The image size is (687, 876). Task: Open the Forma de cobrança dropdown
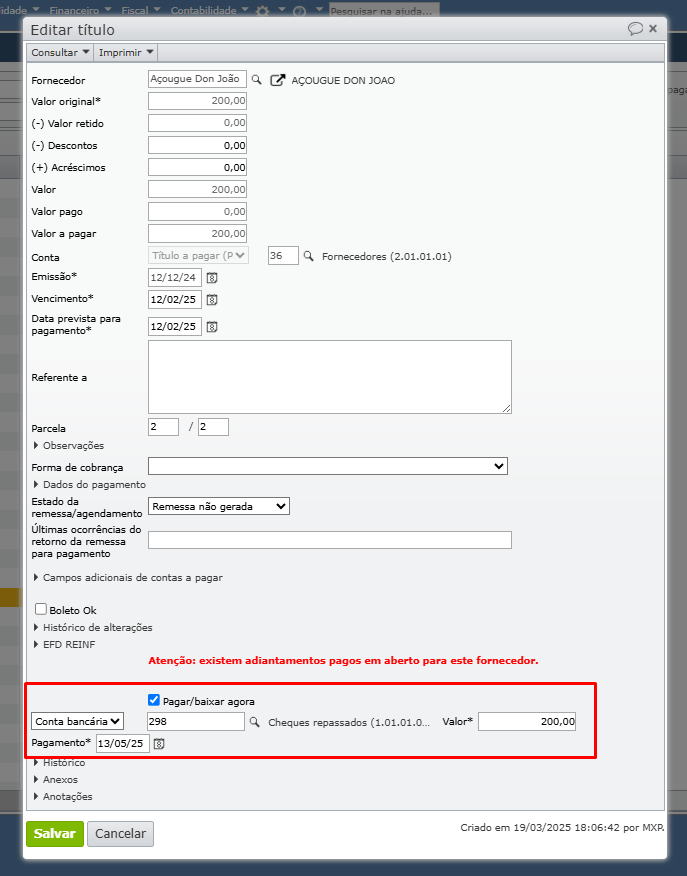coord(328,466)
